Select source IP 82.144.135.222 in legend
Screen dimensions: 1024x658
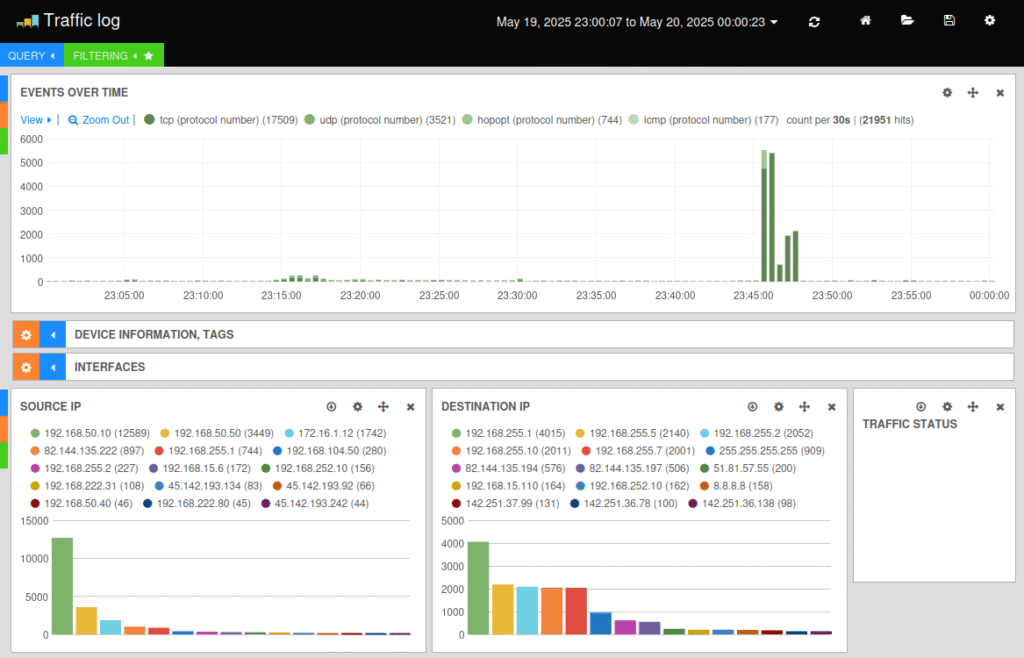tap(87, 451)
